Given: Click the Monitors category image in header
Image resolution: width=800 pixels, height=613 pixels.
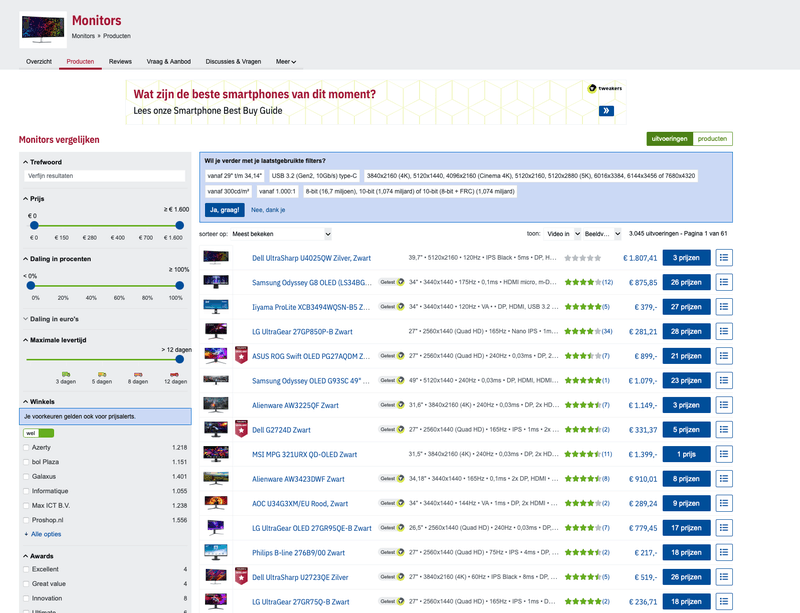Looking at the screenshot, I should [x=43, y=30].
